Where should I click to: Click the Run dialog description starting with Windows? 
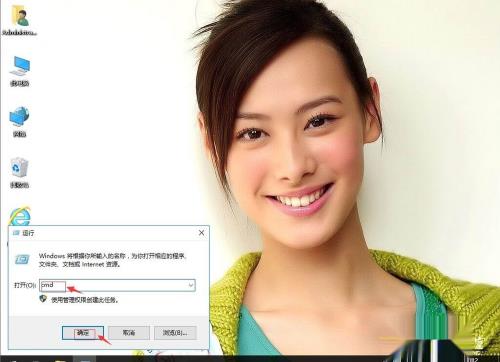click(x=113, y=260)
